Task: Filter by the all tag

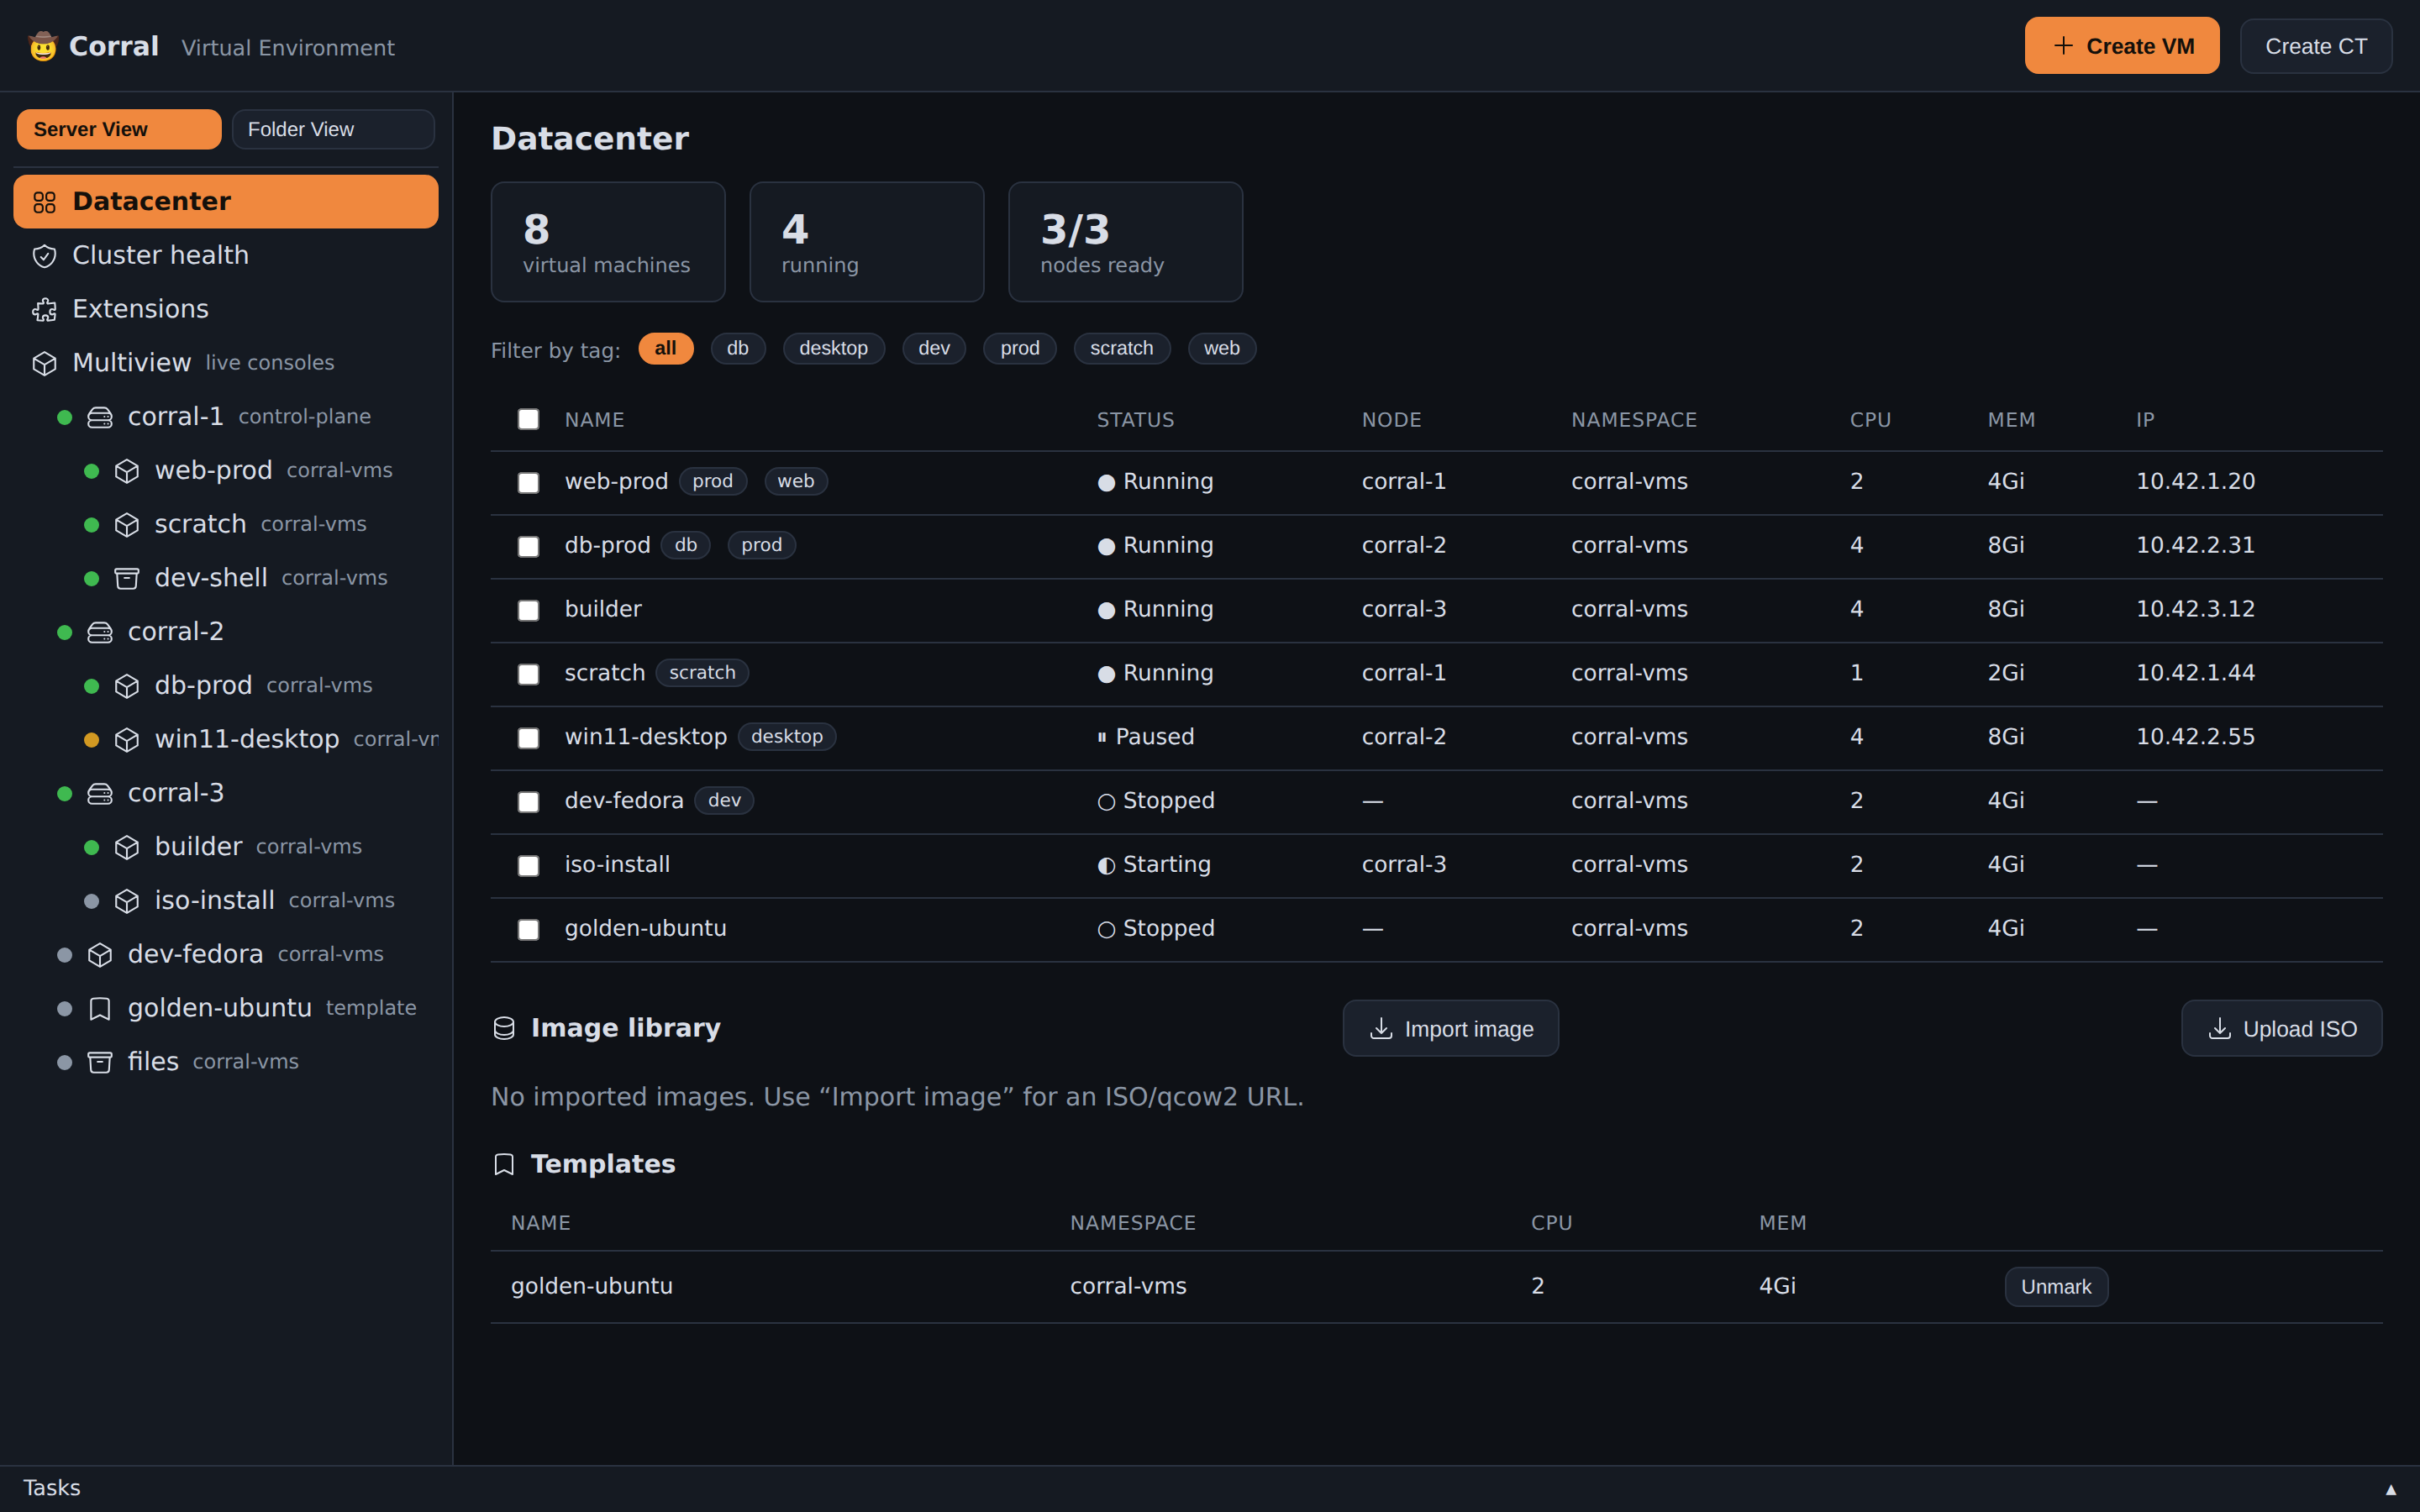Action: pyautogui.click(x=665, y=348)
